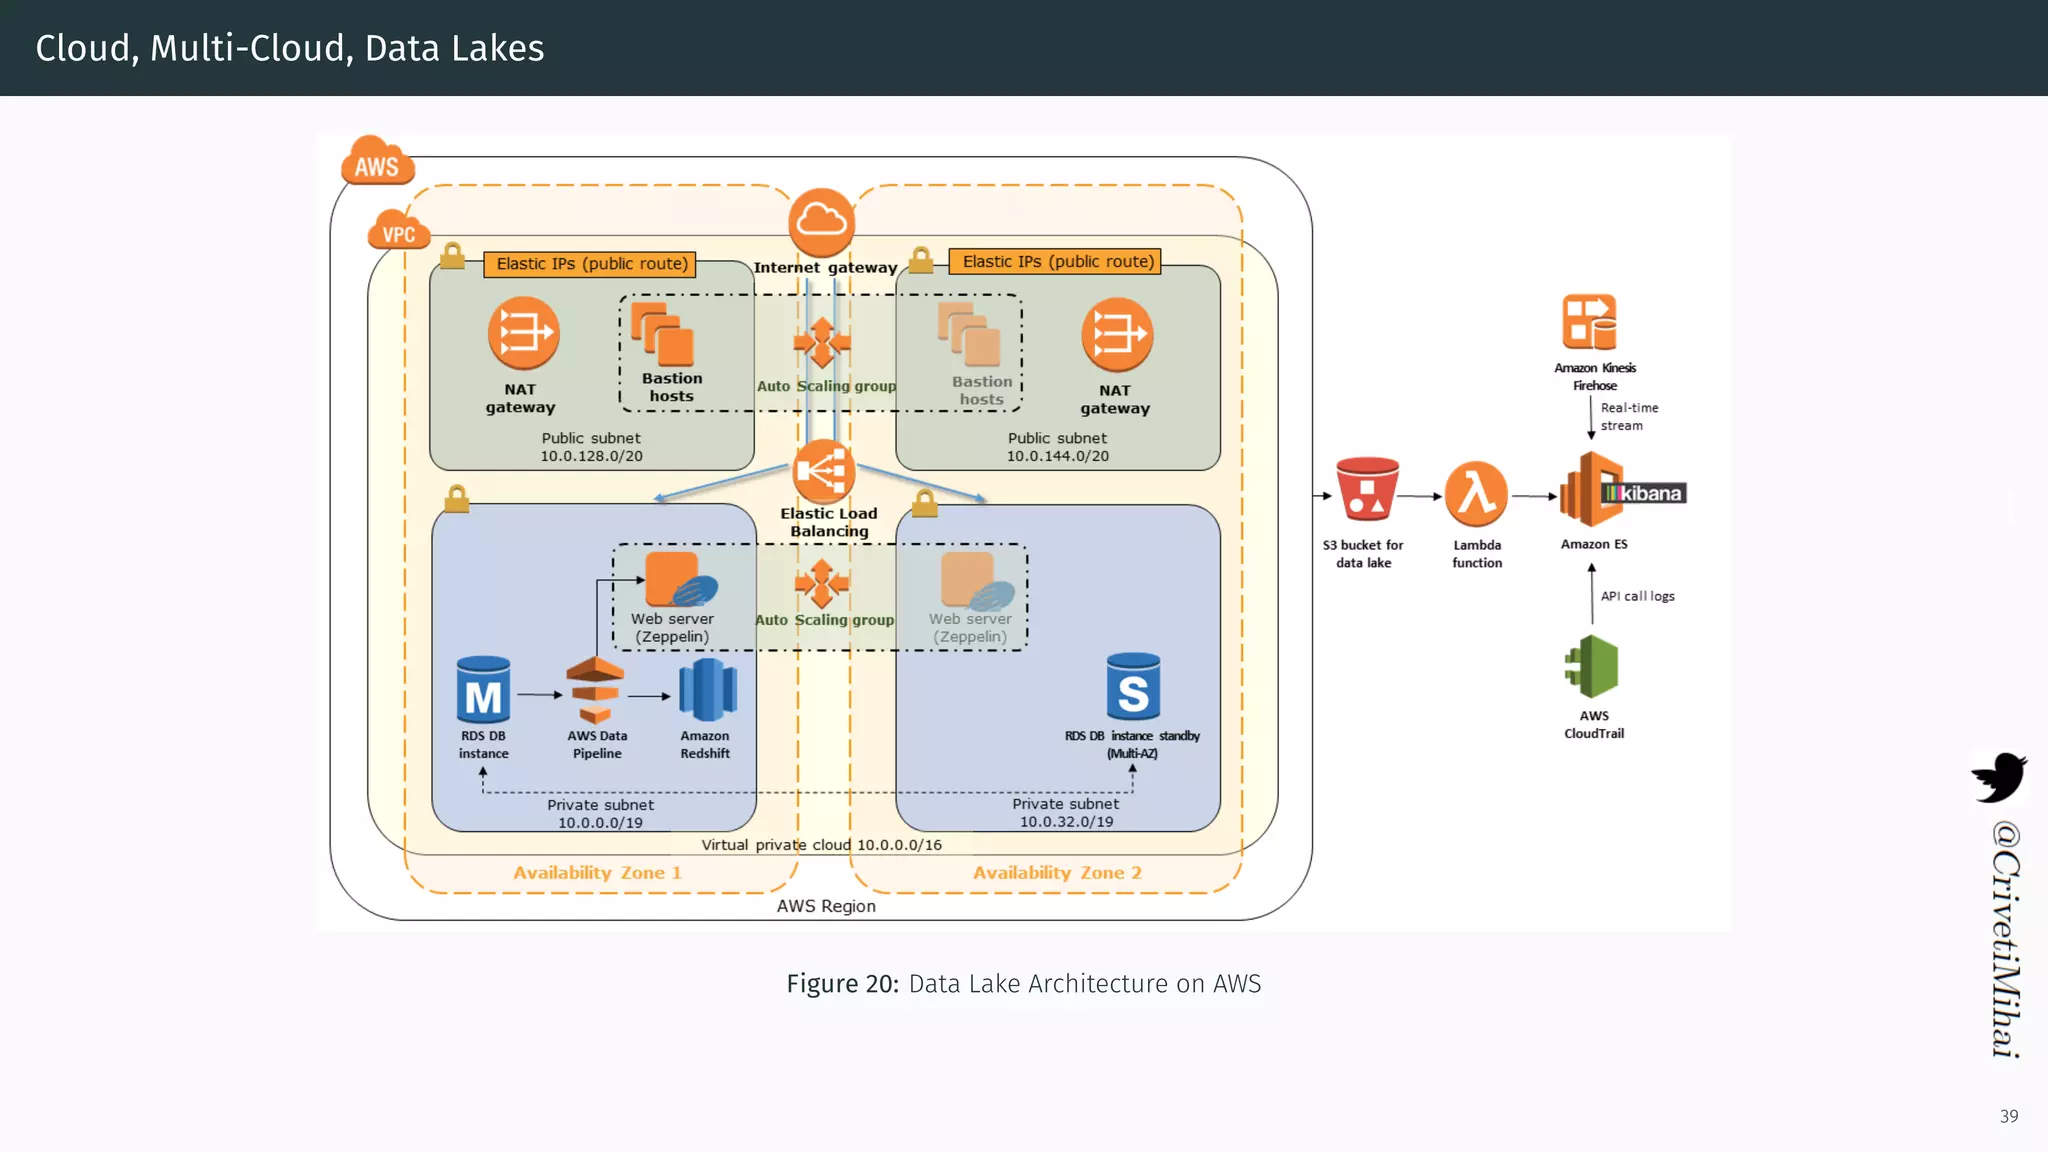Click the Availability Zone 1 label
The width and height of the screenshot is (2048, 1152).
click(x=597, y=873)
